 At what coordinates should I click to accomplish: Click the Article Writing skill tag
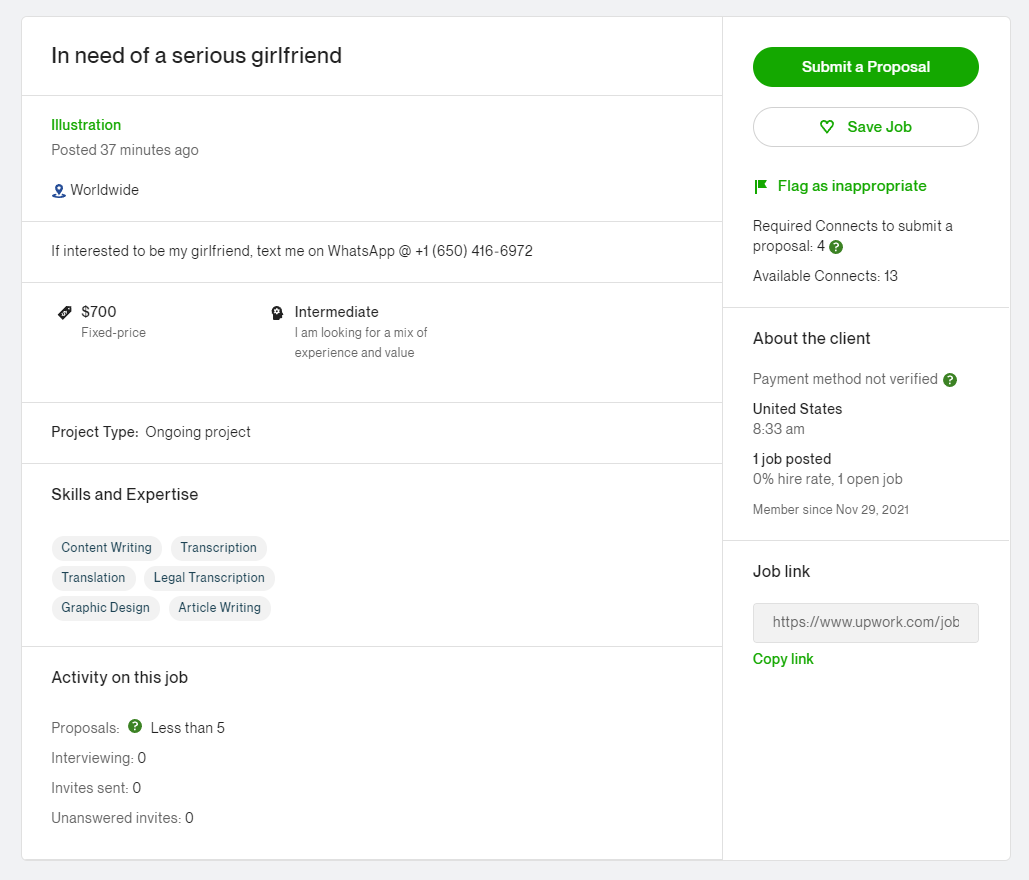pos(219,608)
